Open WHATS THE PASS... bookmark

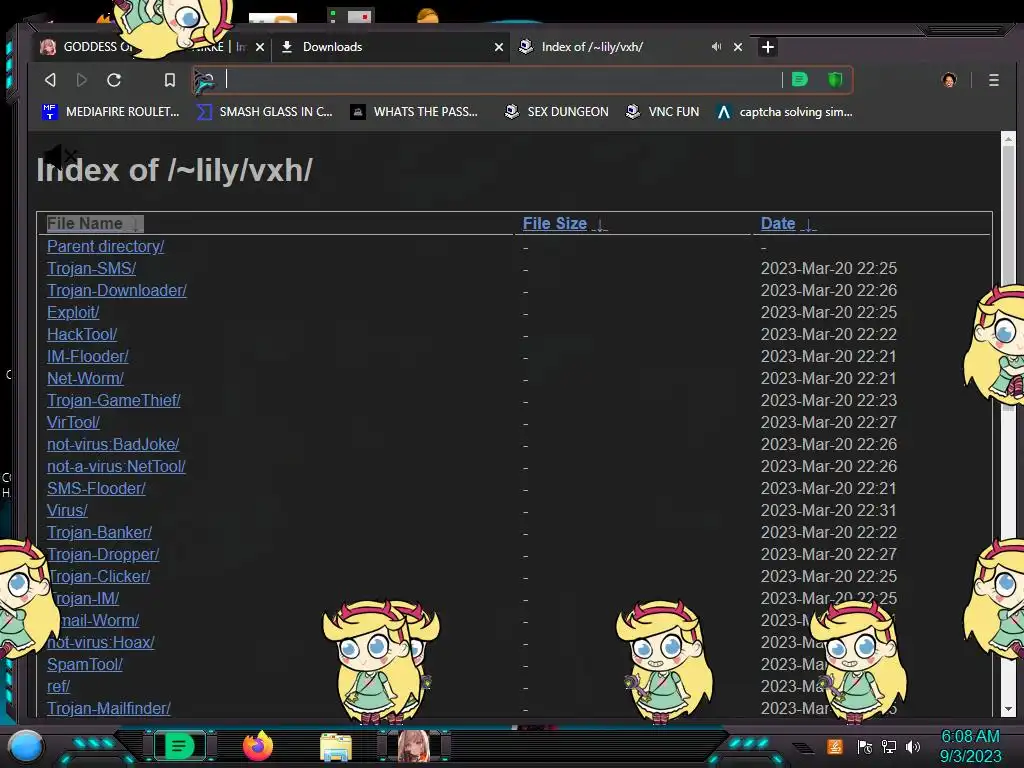click(414, 112)
